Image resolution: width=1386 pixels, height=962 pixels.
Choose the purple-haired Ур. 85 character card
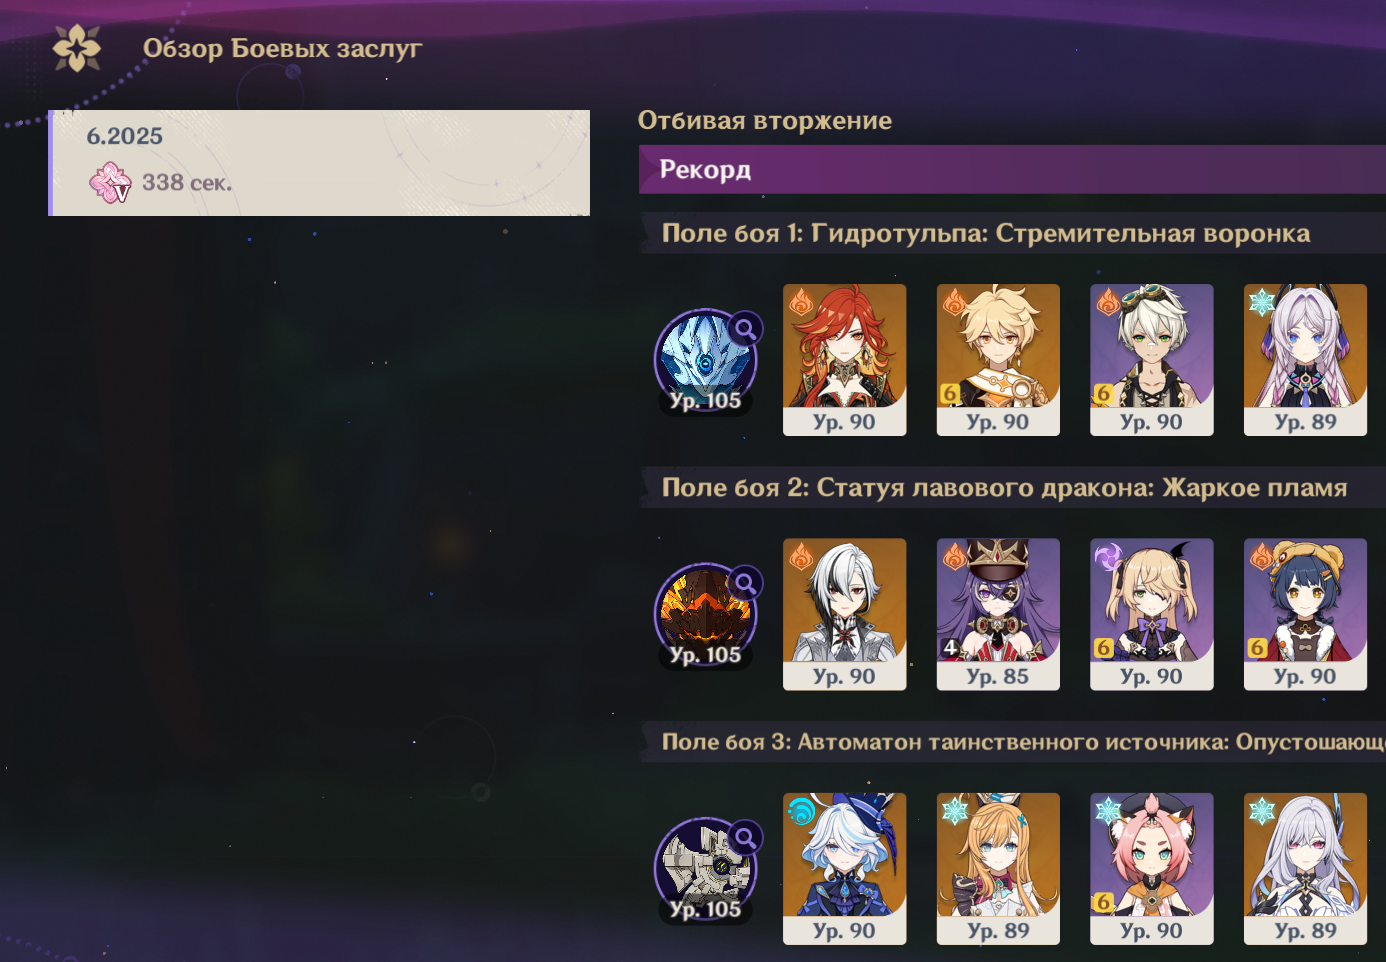pyautogui.click(x=998, y=614)
